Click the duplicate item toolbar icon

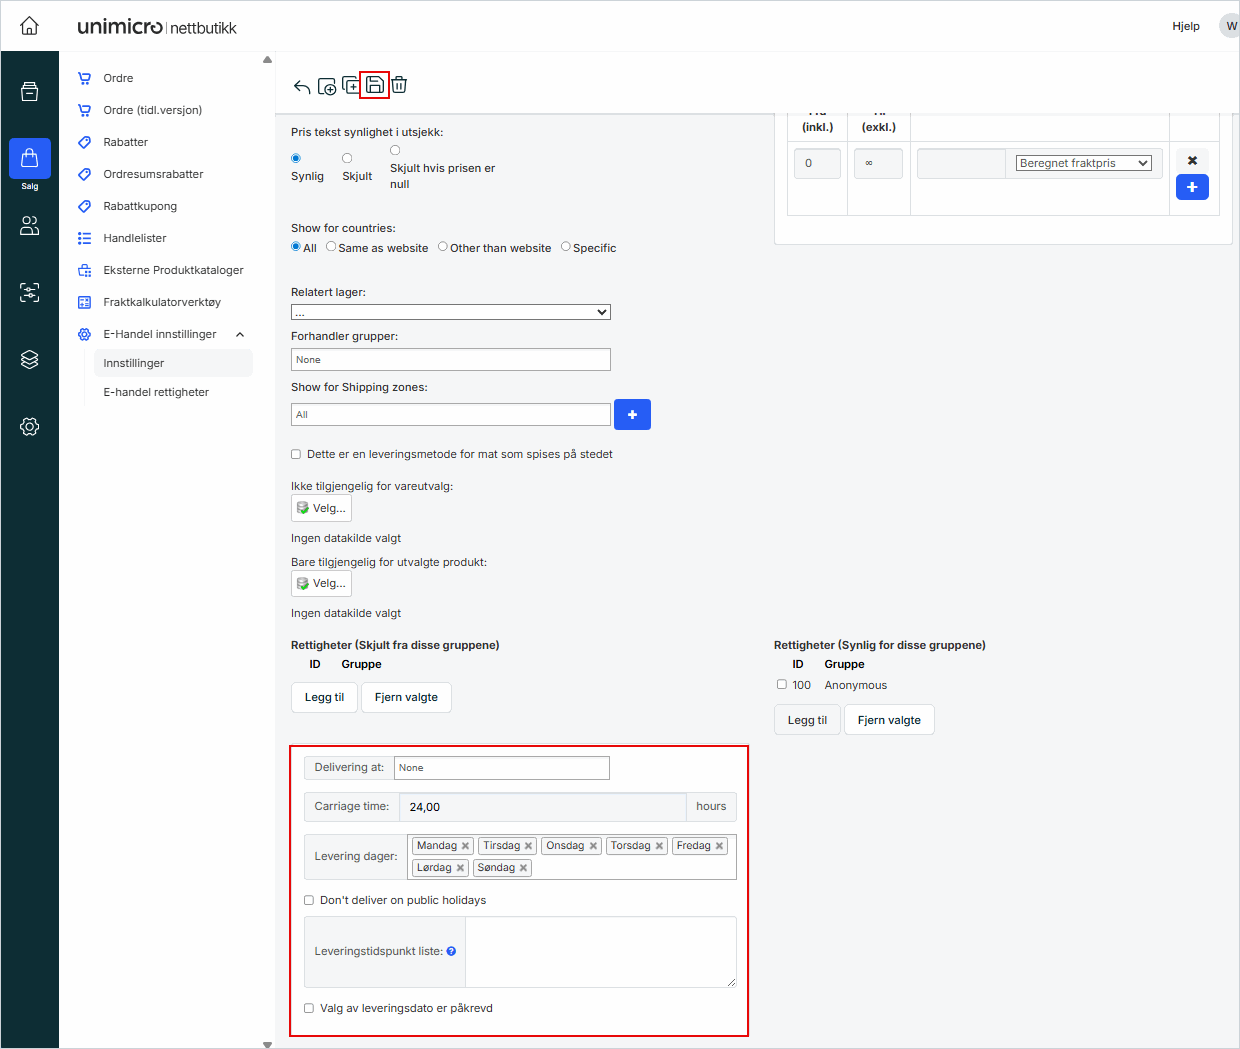pyautogui.click(x=350, y=85)
